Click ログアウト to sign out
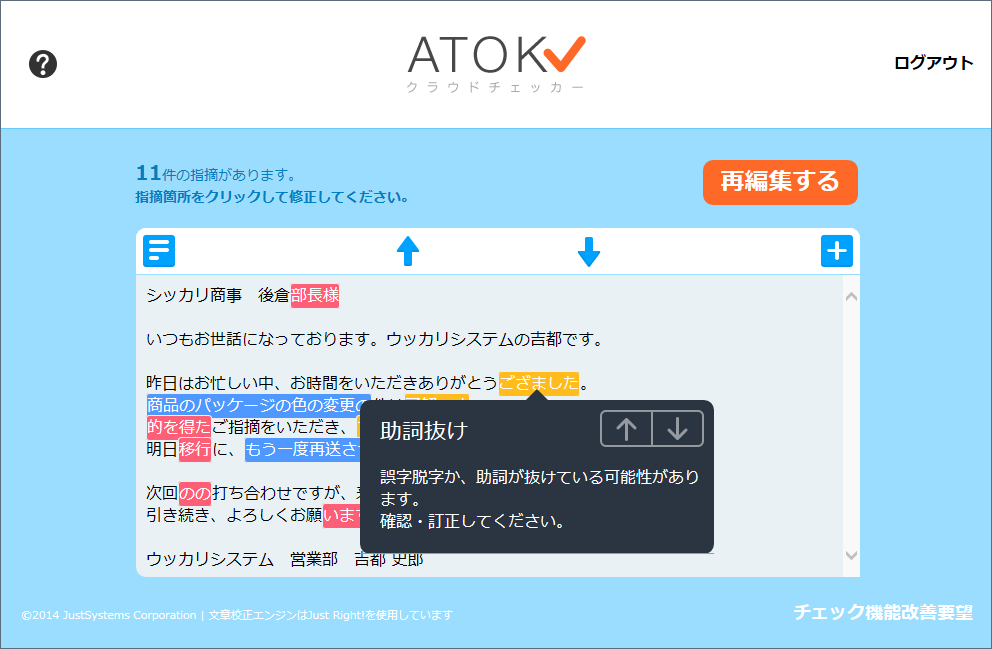Image resolution: width=992 pixels, height=649 pixels. (932, 63)
